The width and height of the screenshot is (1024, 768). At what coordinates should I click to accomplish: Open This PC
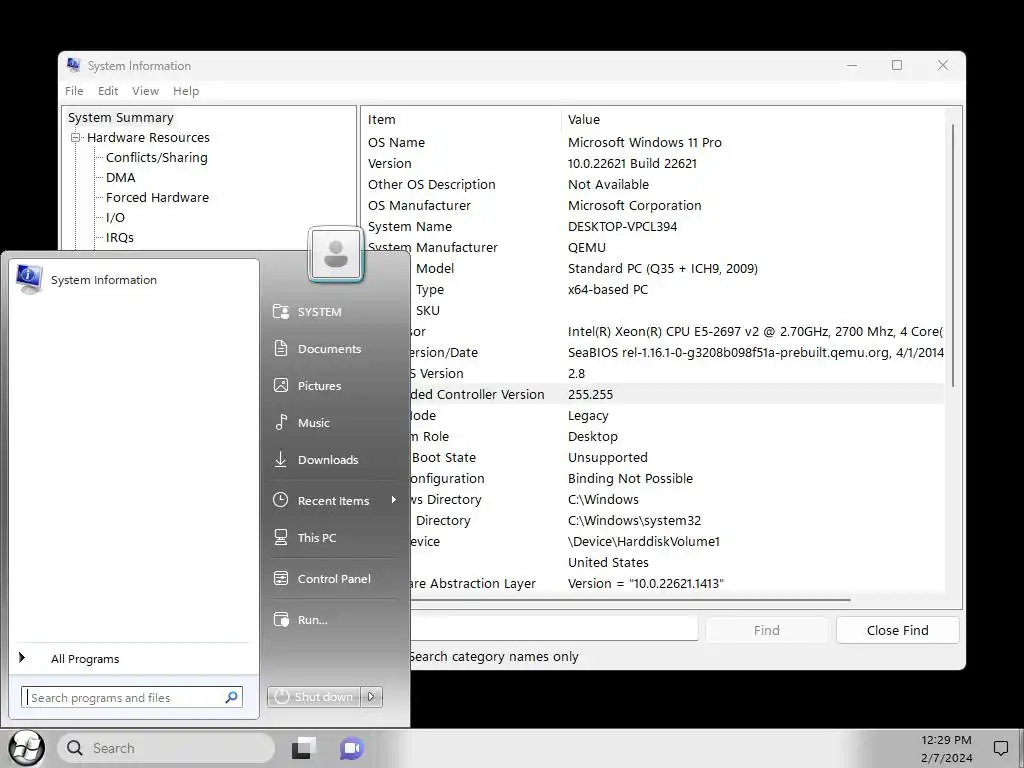317,537
